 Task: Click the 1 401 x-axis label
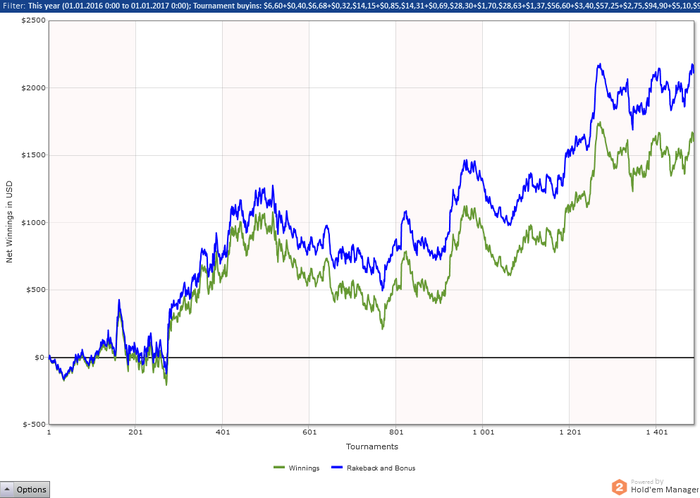(x=656, y=432)
